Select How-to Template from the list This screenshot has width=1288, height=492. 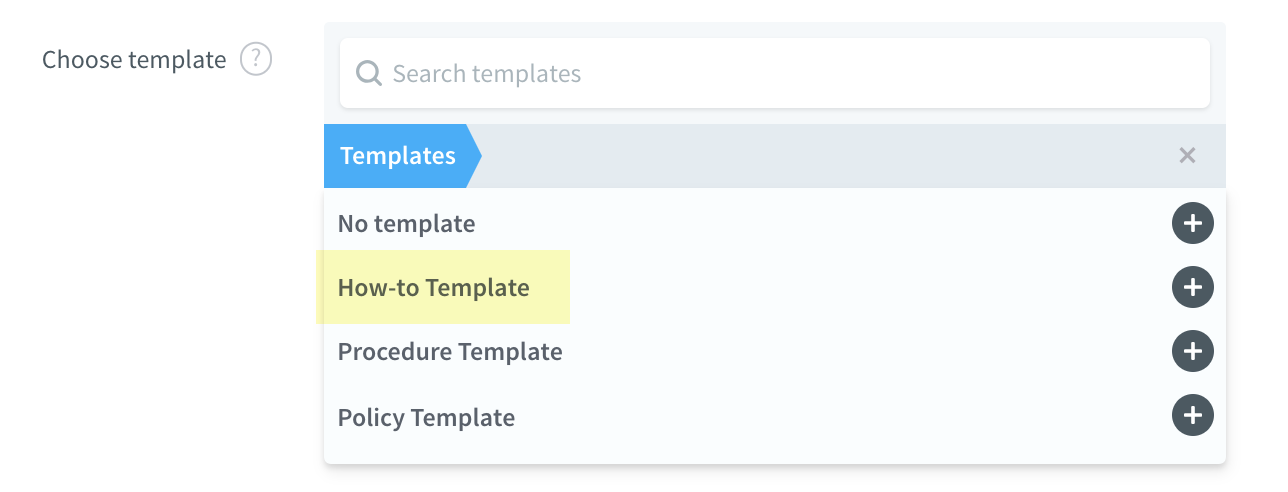[433, 288]
